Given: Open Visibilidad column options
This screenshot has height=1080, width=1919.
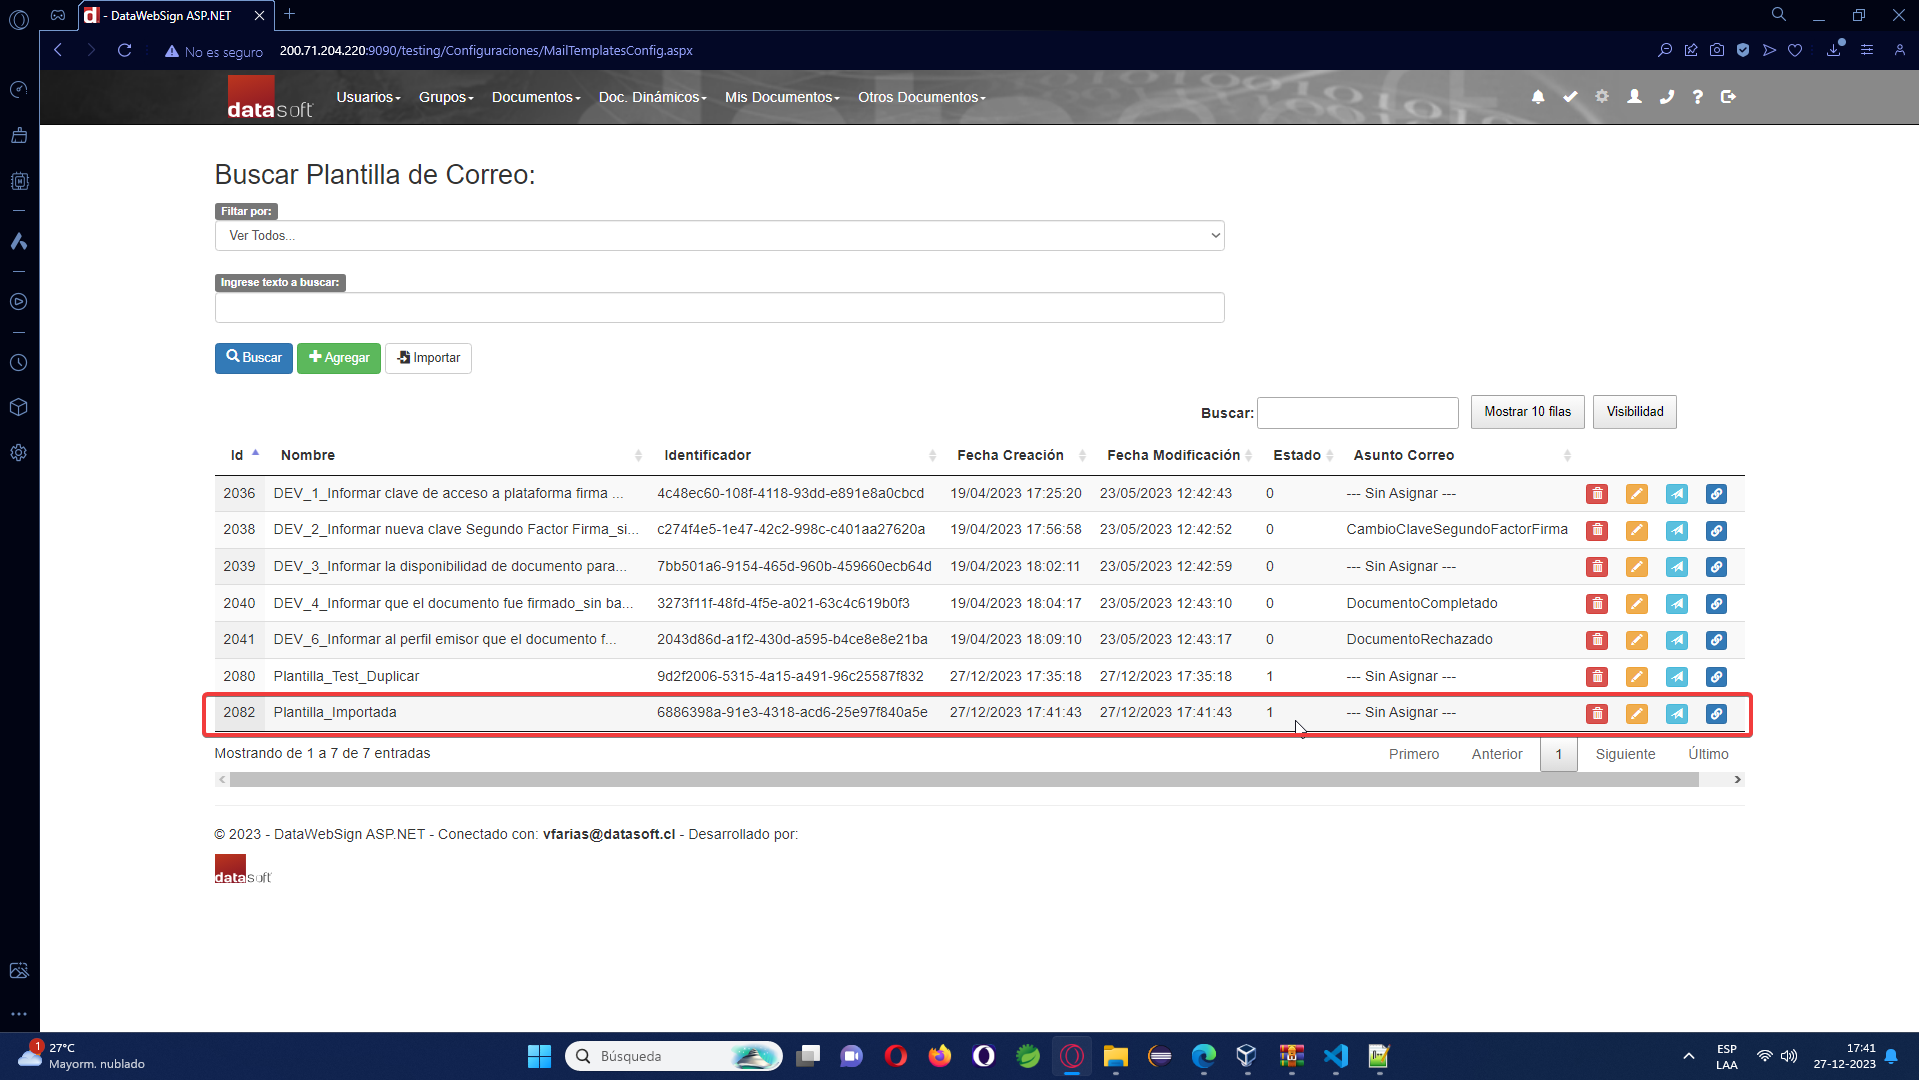Looking at the screenshot, I should coord(1635,412).
